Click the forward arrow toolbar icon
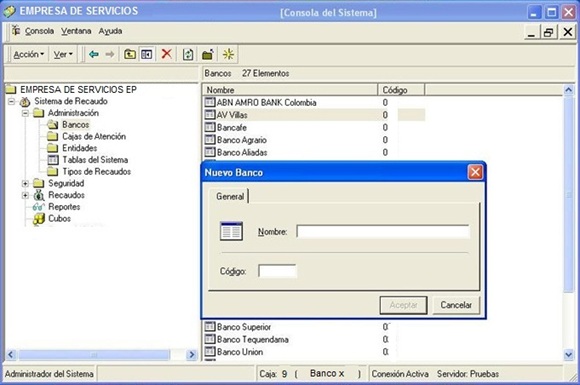The width and height of the screenshot is (580, 385). coord(110,54)
